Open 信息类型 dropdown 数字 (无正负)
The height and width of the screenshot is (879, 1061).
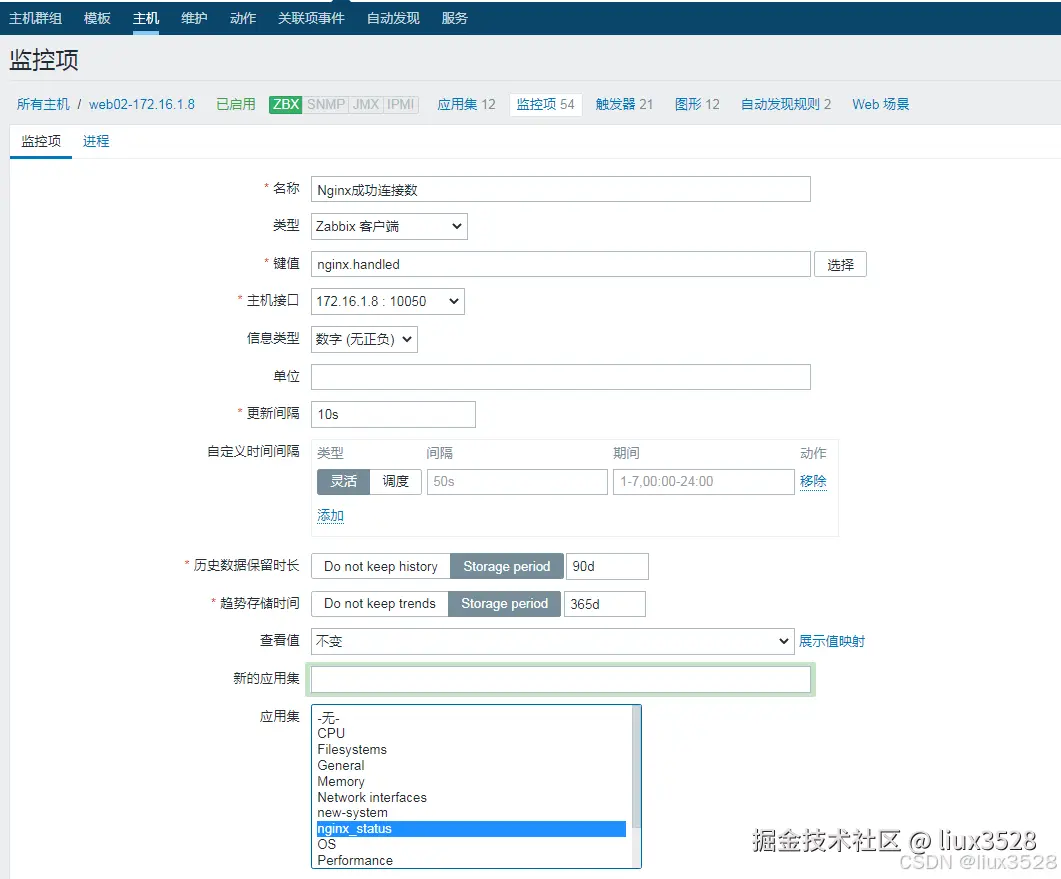tap(364, 339)
